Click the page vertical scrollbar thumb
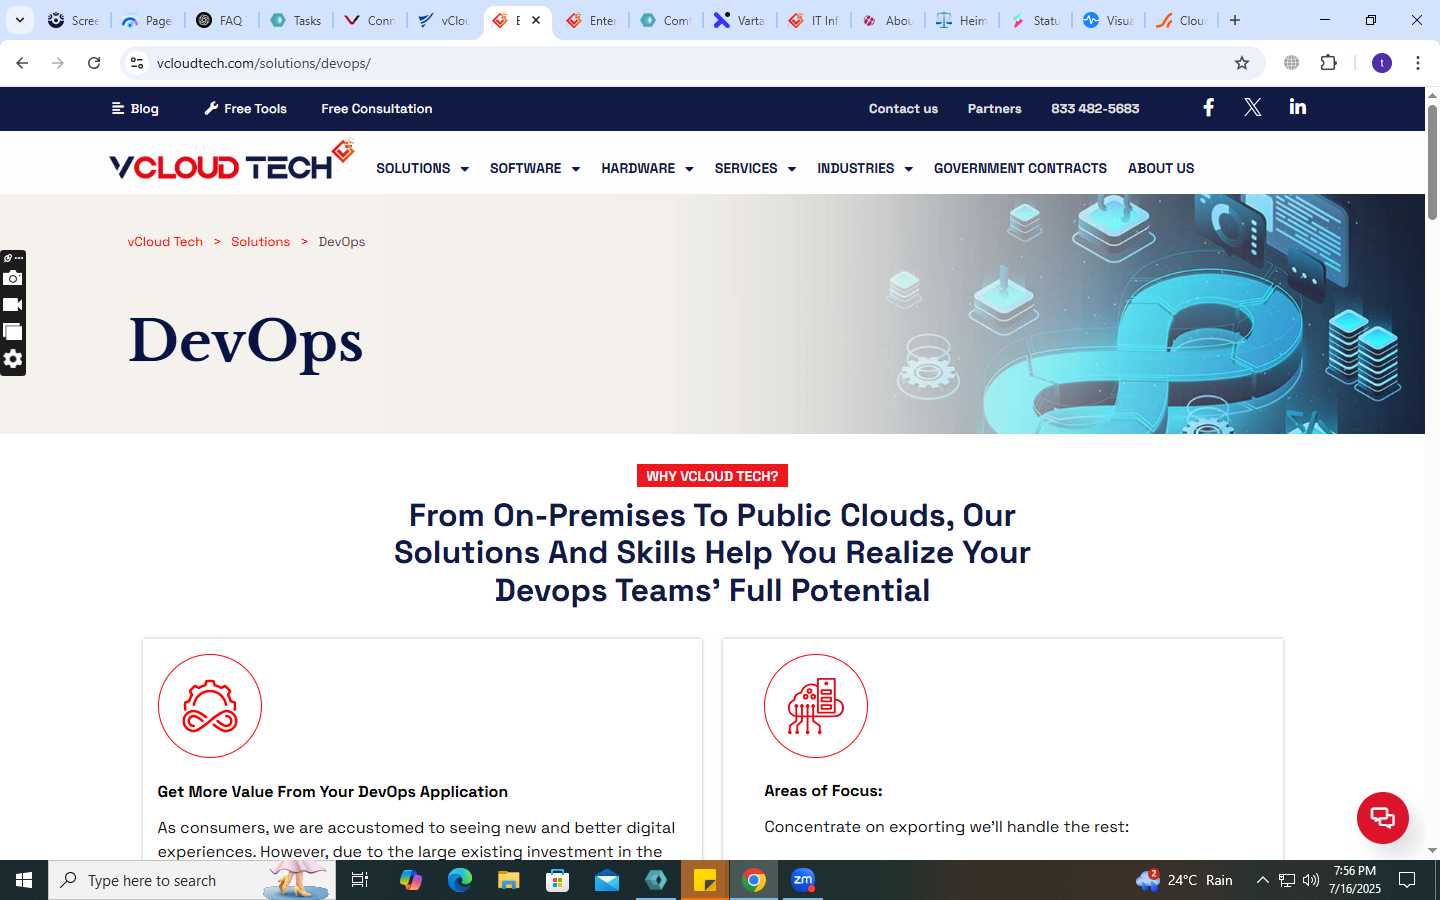This screenshot has width=1440, height=900. [1432, 160]
